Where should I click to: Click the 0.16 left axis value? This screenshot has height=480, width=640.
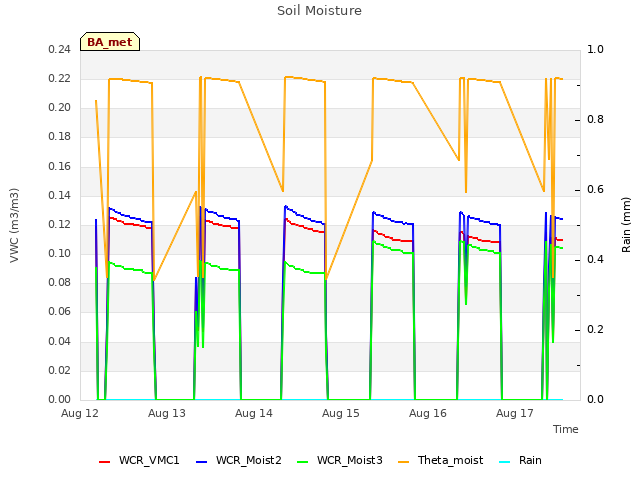coord(60,167)
